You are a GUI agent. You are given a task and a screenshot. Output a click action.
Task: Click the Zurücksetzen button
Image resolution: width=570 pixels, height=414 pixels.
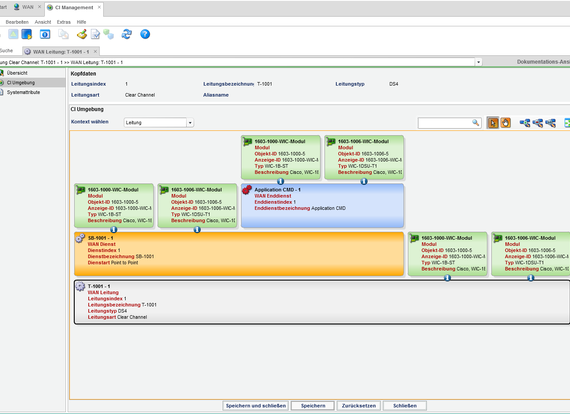tap(359, 406)
